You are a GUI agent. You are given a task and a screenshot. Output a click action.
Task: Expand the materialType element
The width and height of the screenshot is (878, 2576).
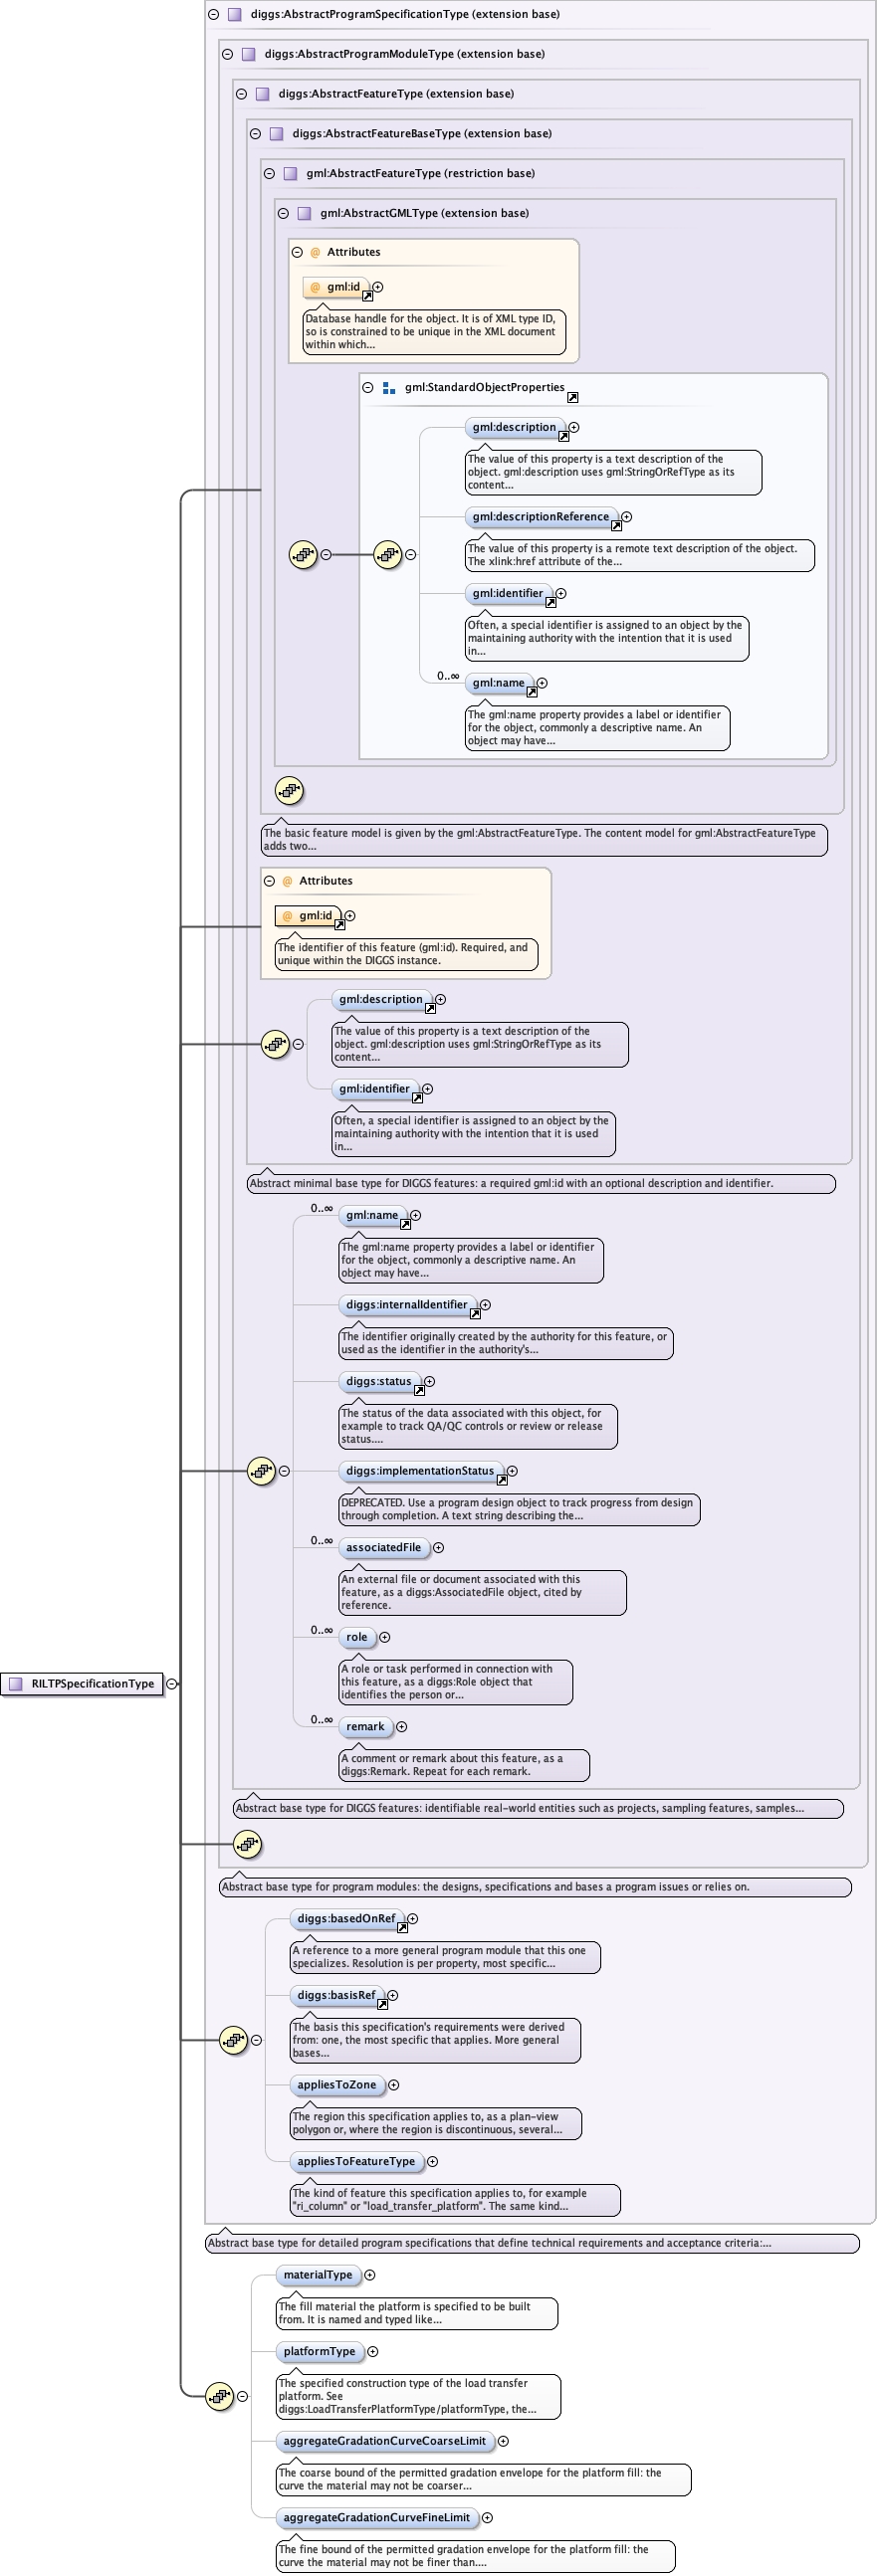click(370, 2275)
